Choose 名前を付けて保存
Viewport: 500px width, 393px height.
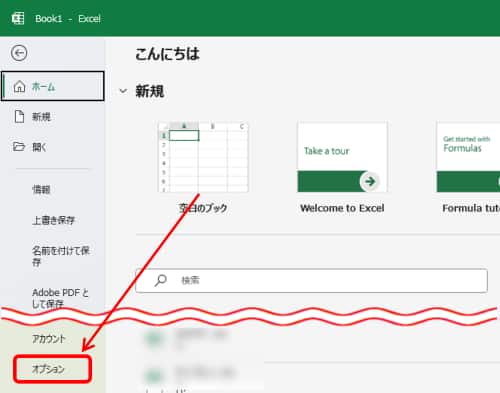61,256
